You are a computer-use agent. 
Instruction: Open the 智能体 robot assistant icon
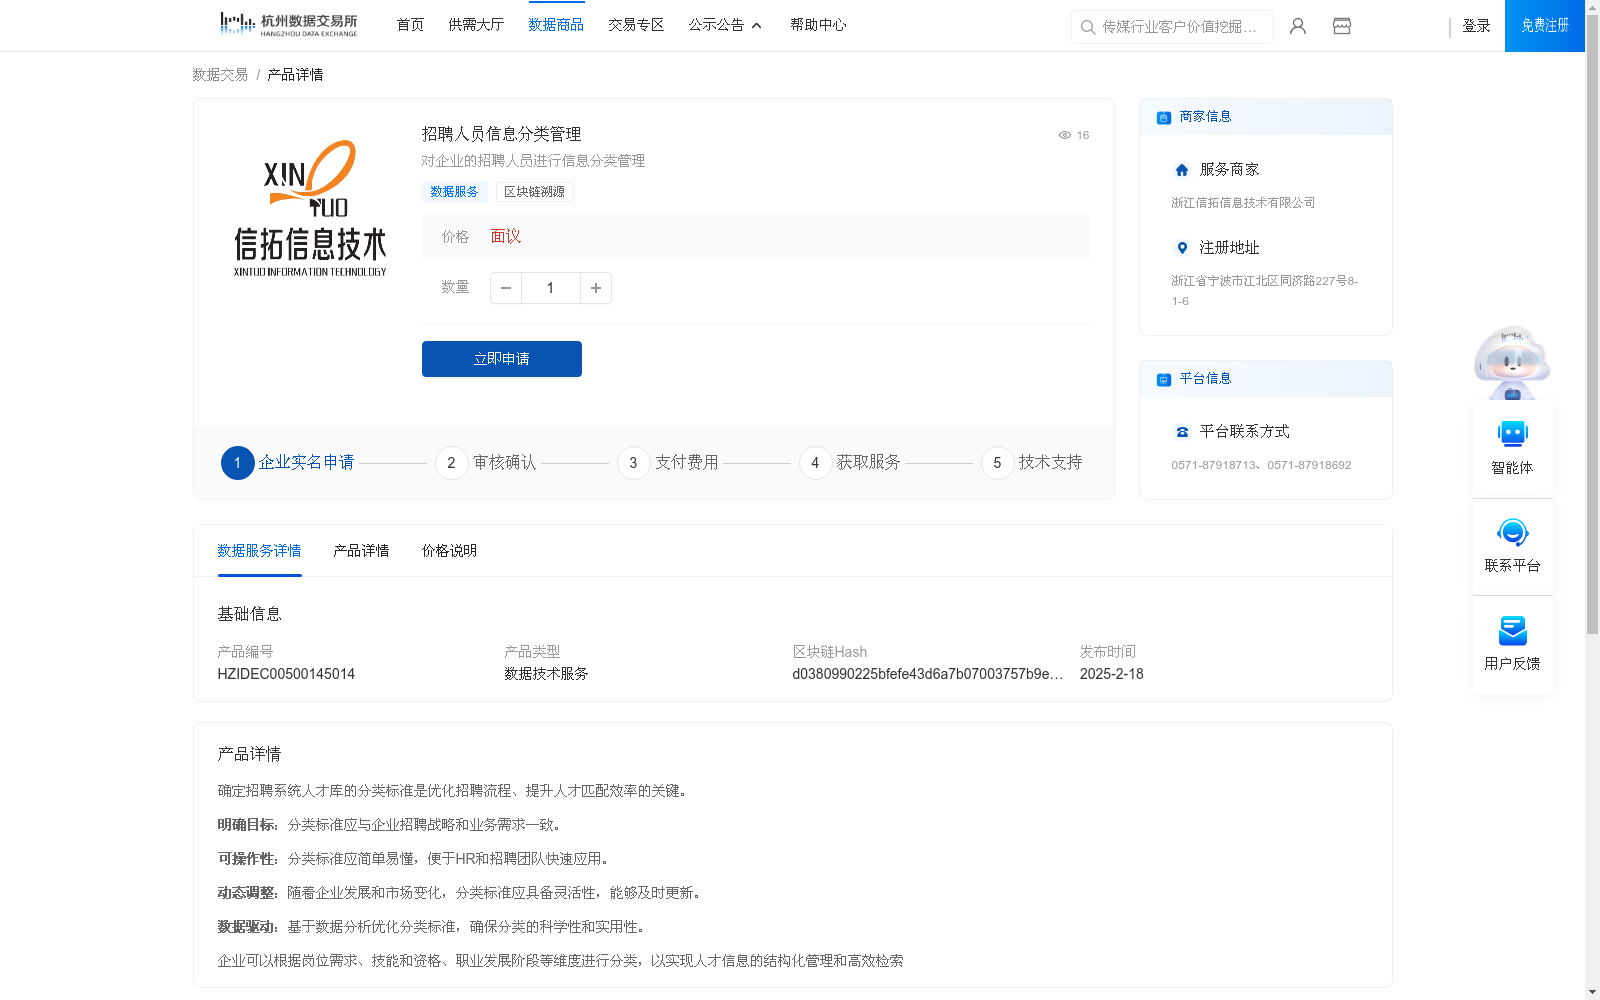1513,434
